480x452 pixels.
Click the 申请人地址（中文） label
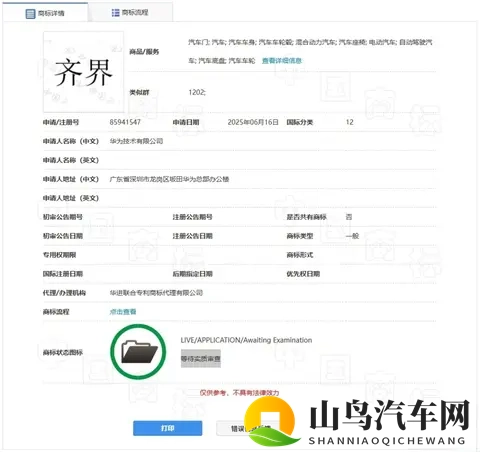click(71, 179)
